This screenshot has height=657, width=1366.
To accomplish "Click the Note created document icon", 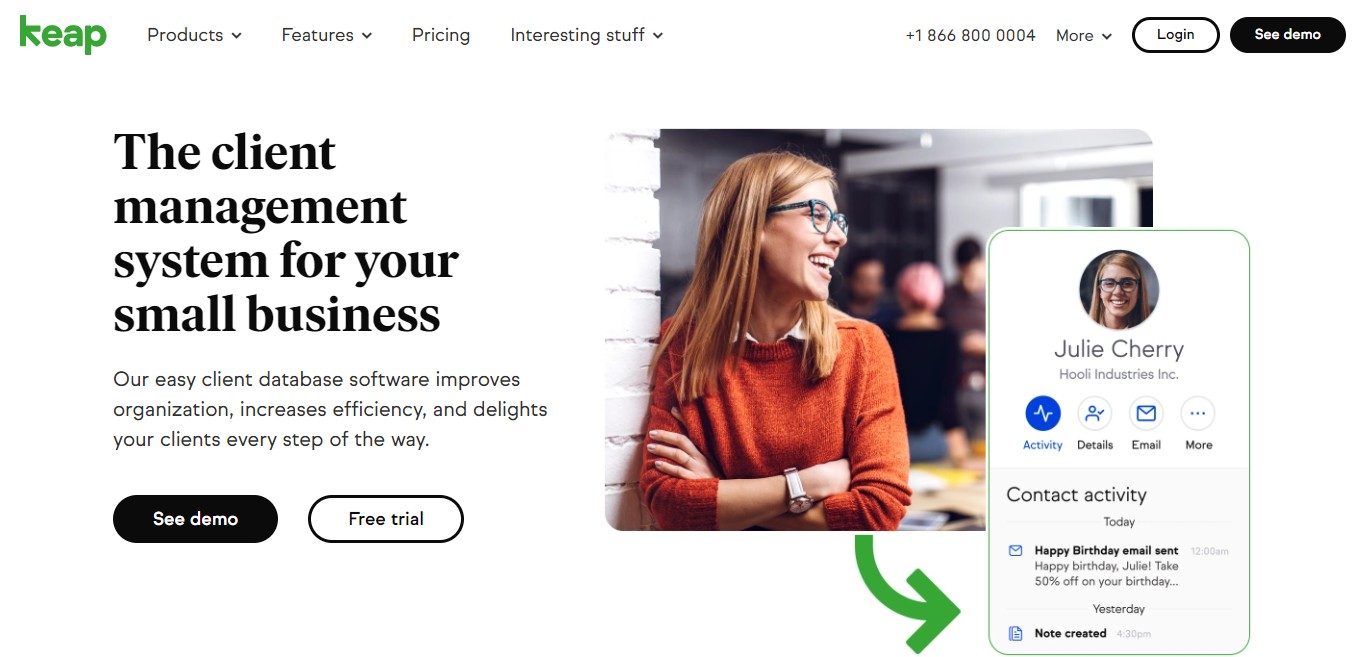I will click(1016, 633).
